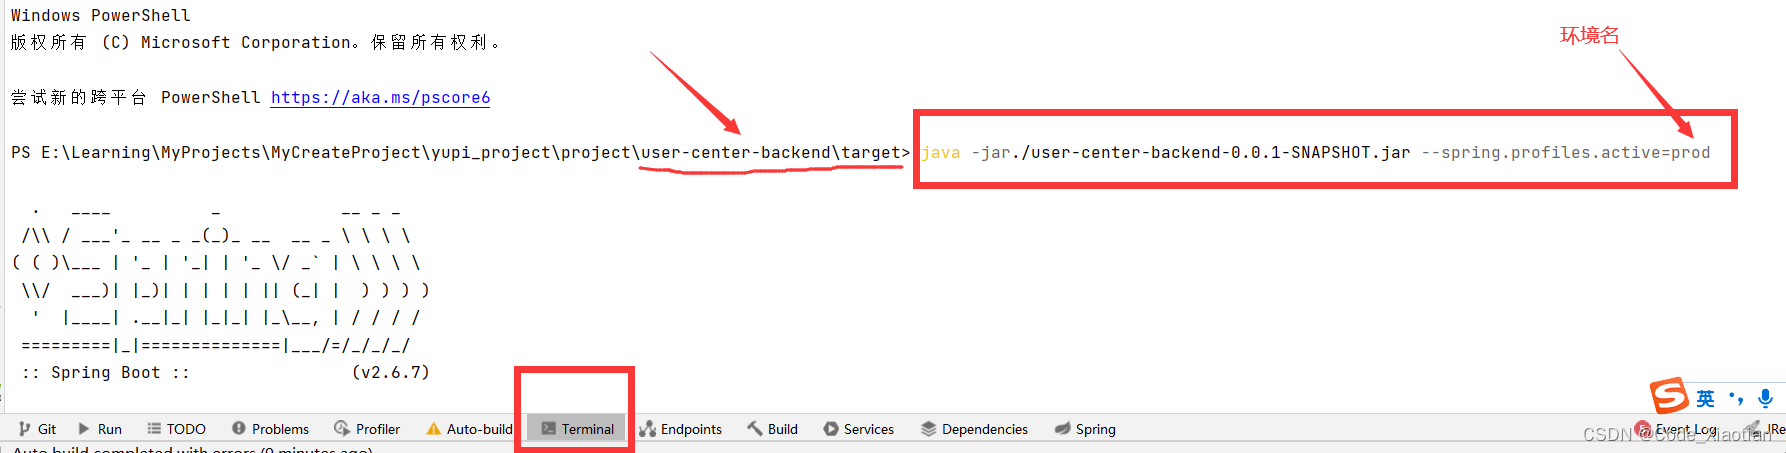Screen dimensions: 1786x453
Task: Open the TODO panel
Action: tap(177, 429)
